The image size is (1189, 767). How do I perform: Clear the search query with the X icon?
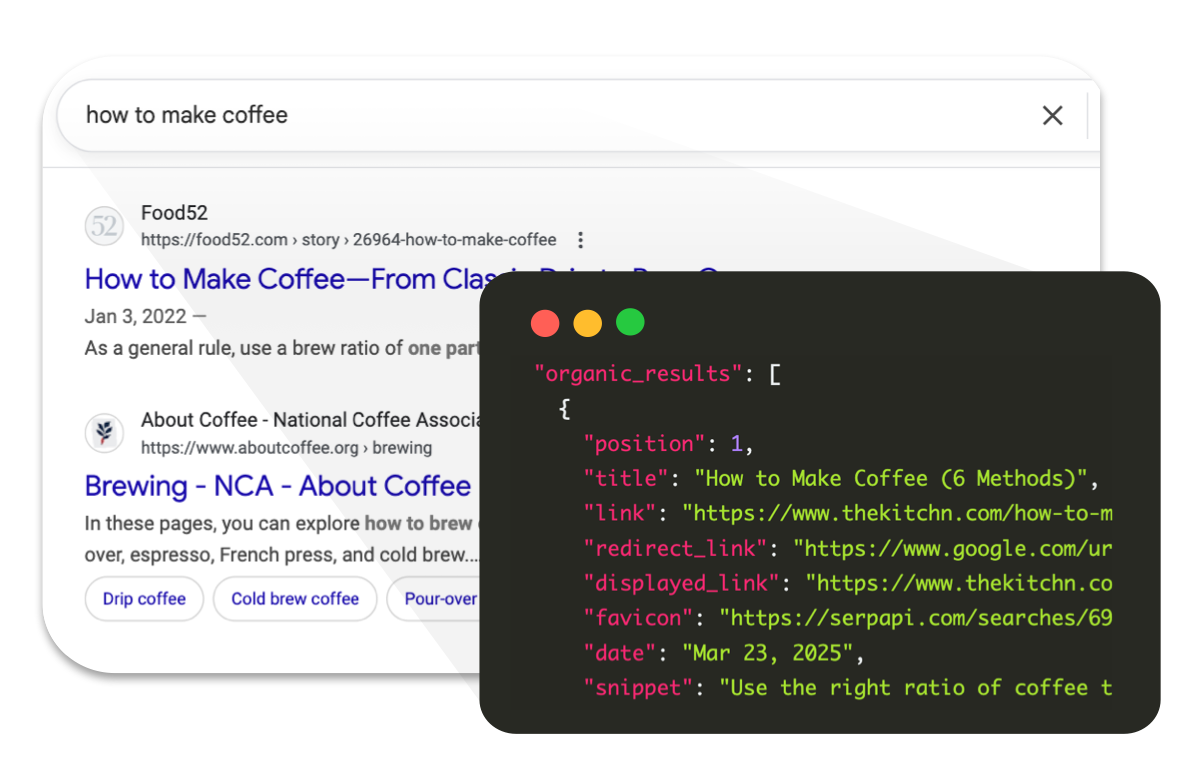click(1053, 115)
